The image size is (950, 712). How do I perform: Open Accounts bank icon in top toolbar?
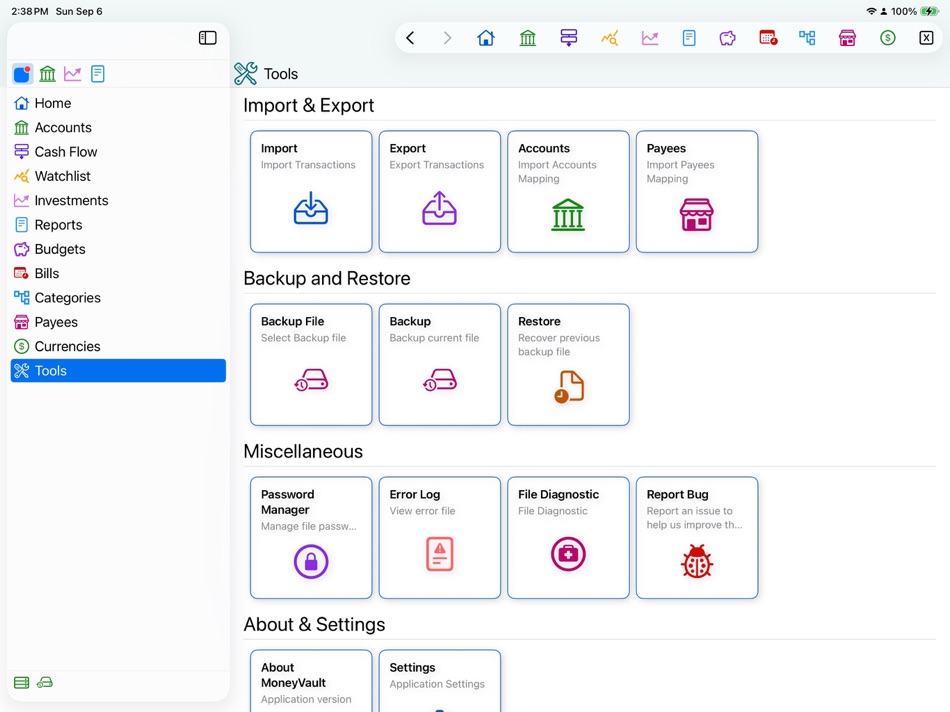pos(528,38)
